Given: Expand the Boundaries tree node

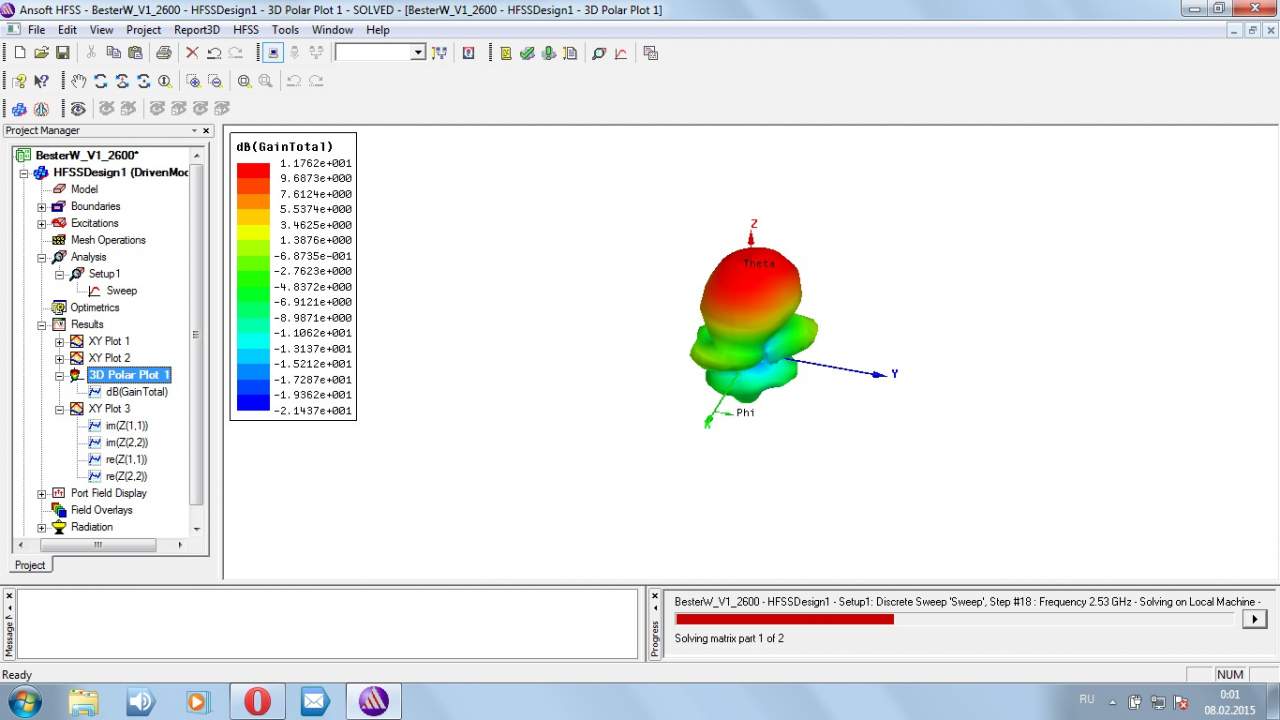Looking at the screenshot, I should [x=42, y=207].
